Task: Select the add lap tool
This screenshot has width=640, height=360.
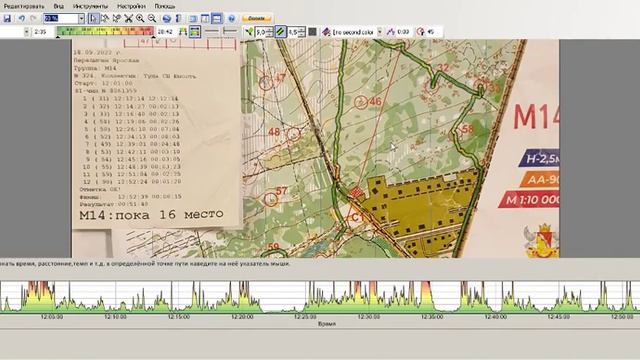Action: [x=117, y=18]
